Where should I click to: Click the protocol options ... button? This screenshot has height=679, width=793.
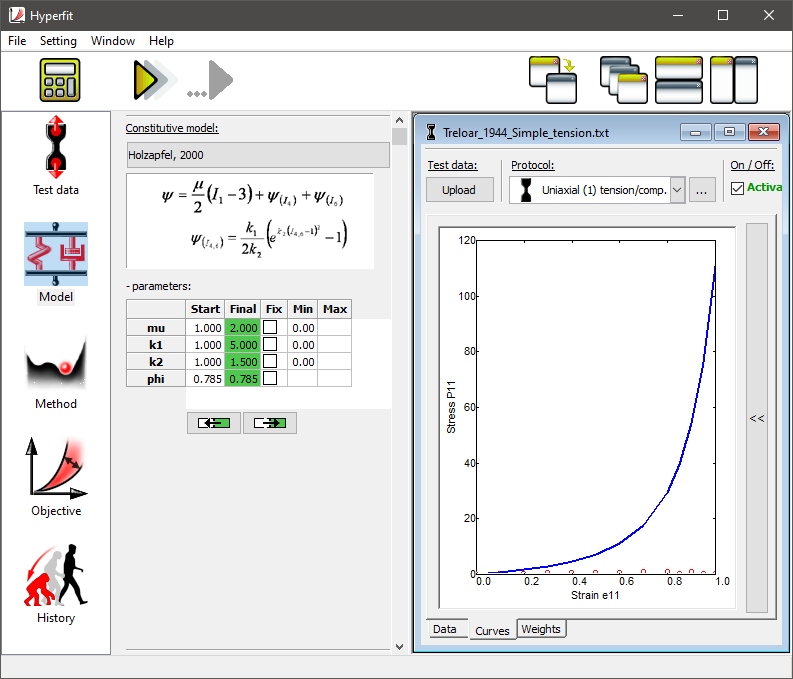[x=701, y=190]
